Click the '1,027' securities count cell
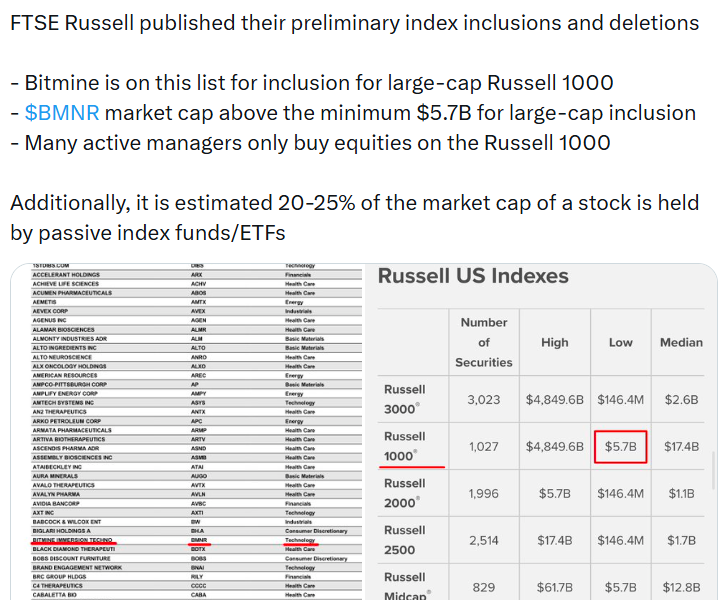Screen dimensions: 727x600 click(484, 447)
